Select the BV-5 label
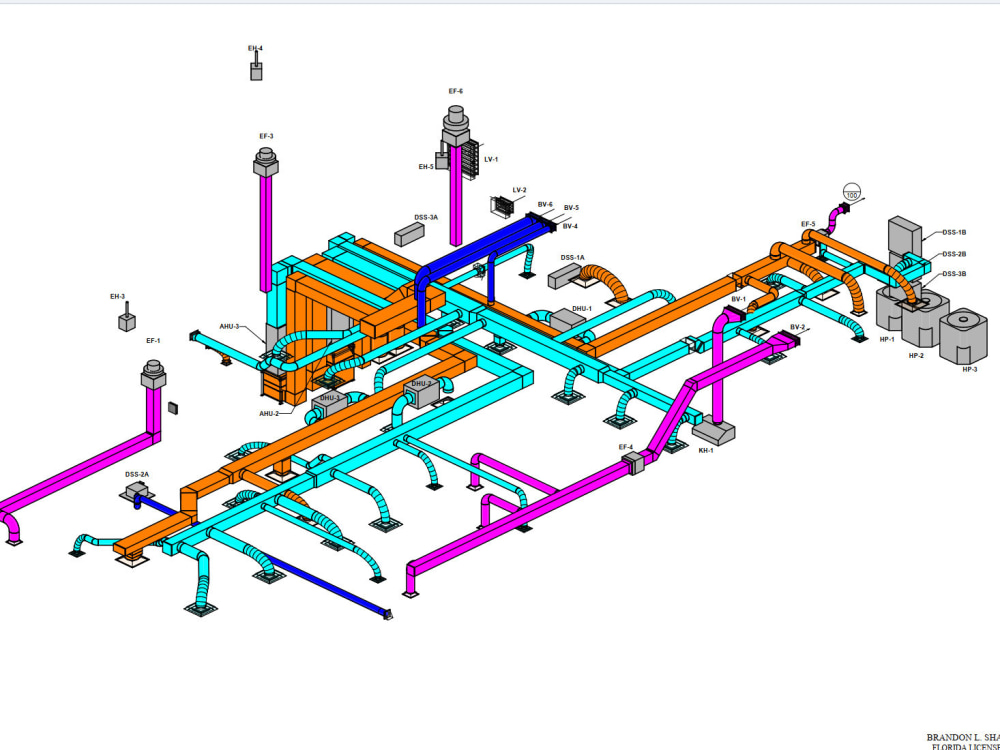 [571, 208]
